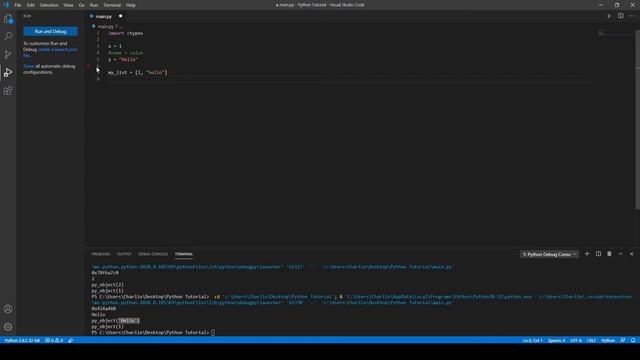Click errors and warnings count in status bar
640x360 pixels.
coord(54,340)
